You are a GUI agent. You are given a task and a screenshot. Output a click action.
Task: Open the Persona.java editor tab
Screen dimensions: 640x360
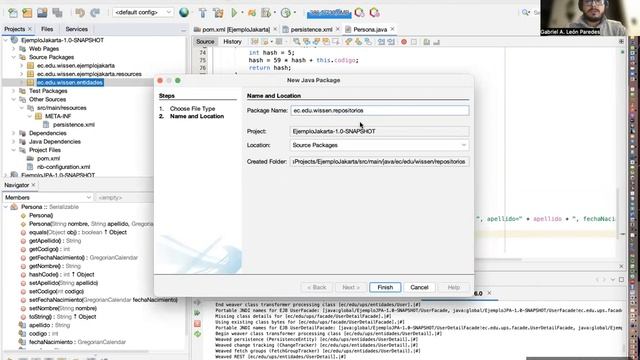(x=370, y=29)
